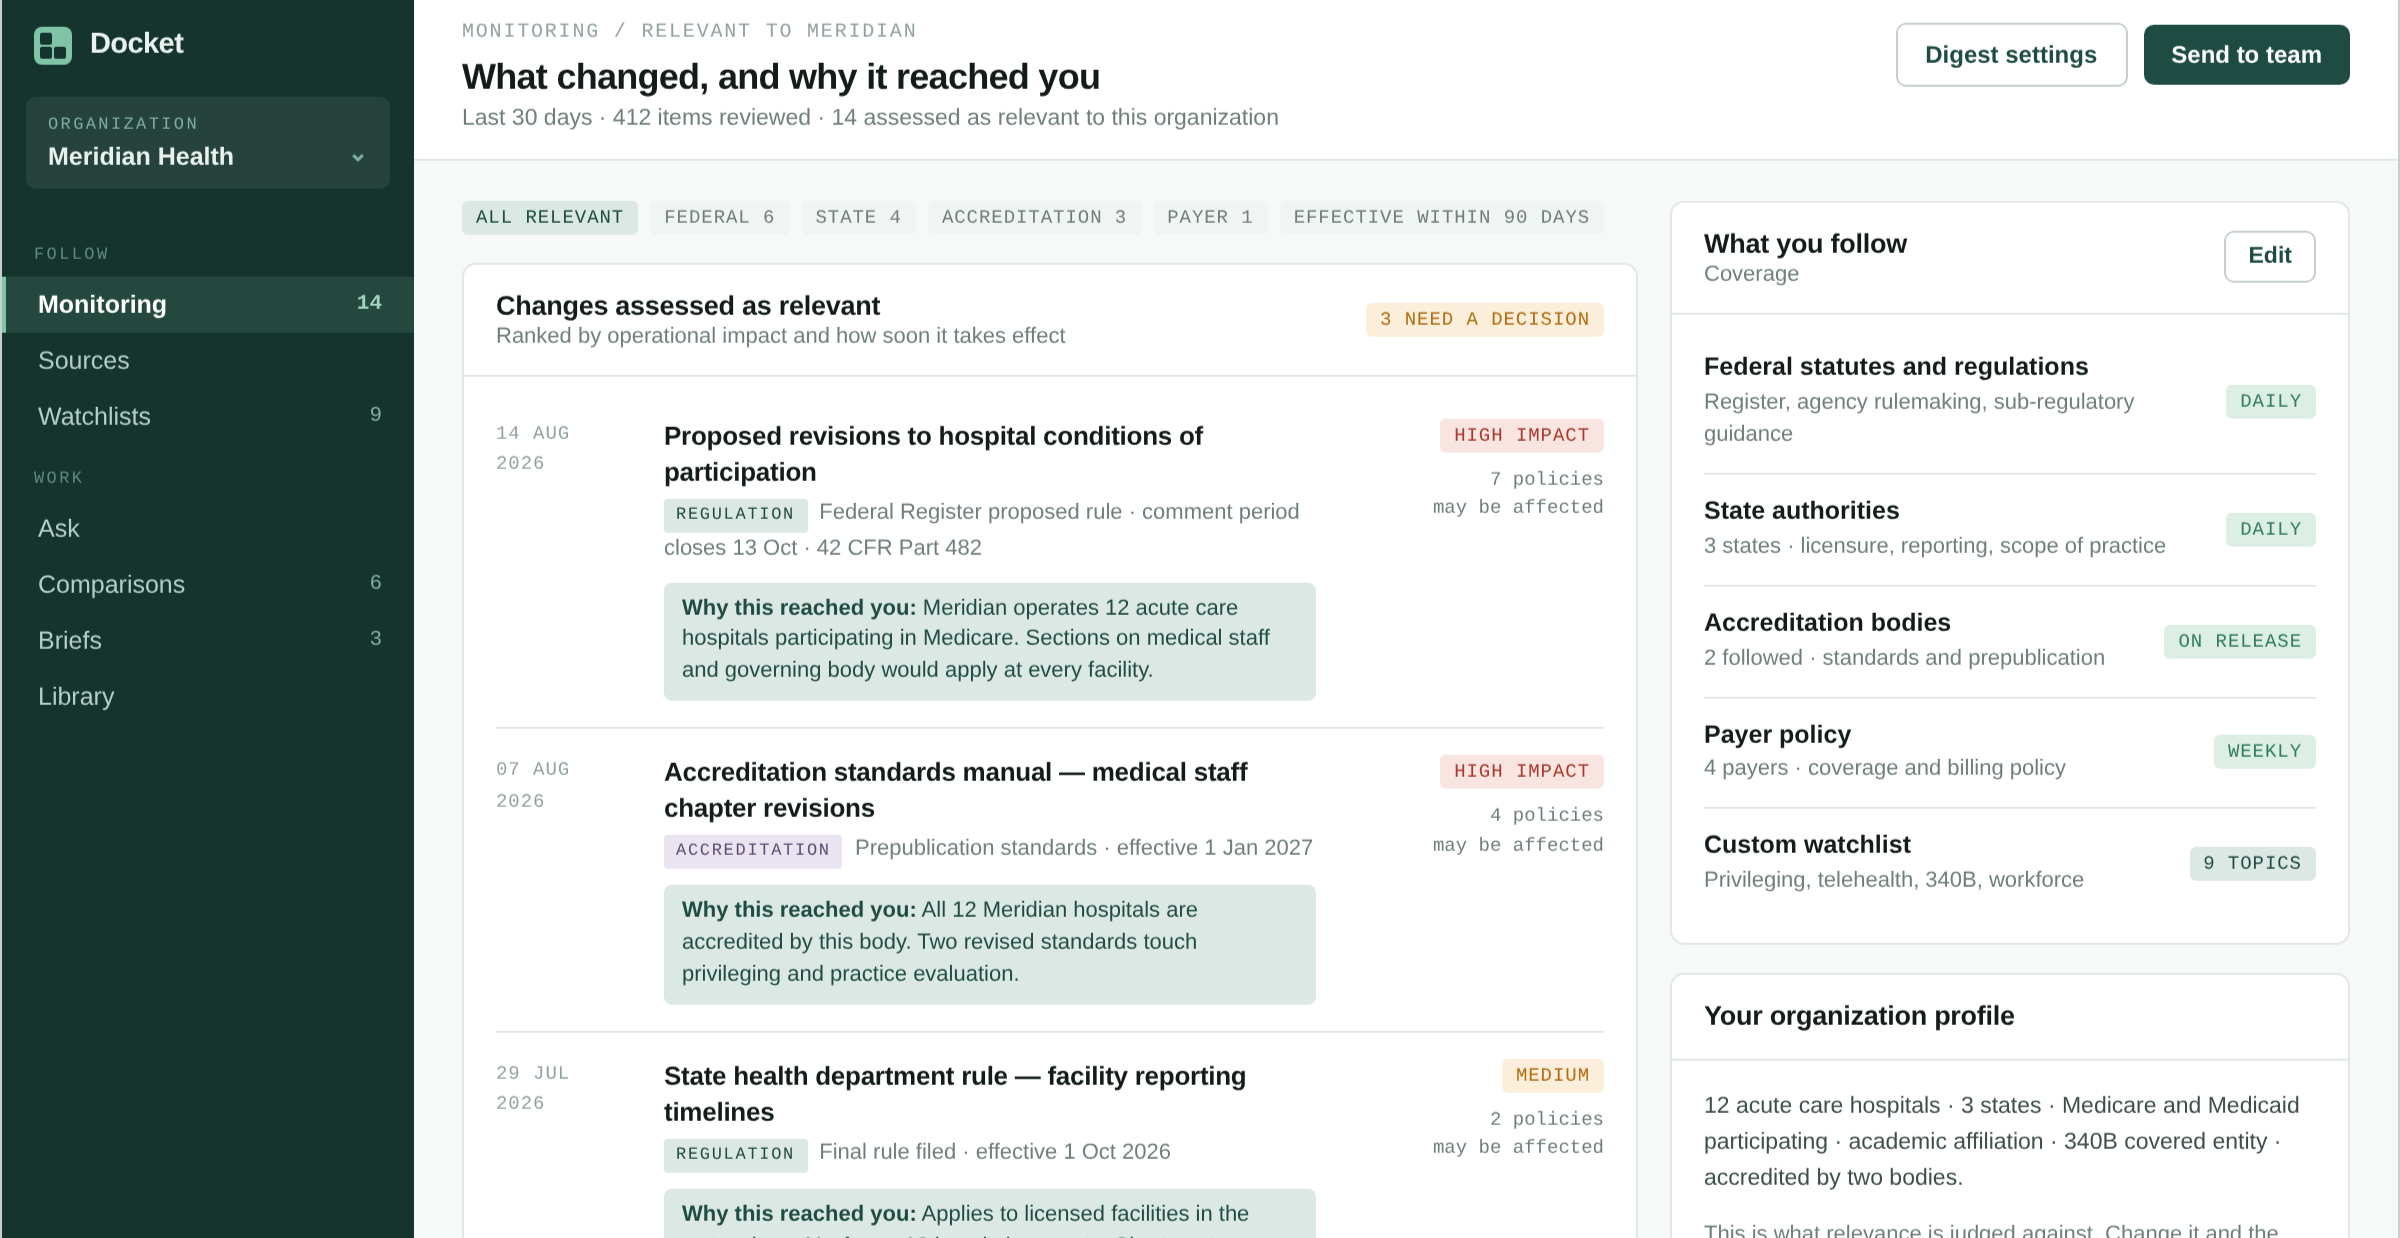Screen dimensions: 2400x1238
Task: Open the Library page
Action: coord(208,696)
